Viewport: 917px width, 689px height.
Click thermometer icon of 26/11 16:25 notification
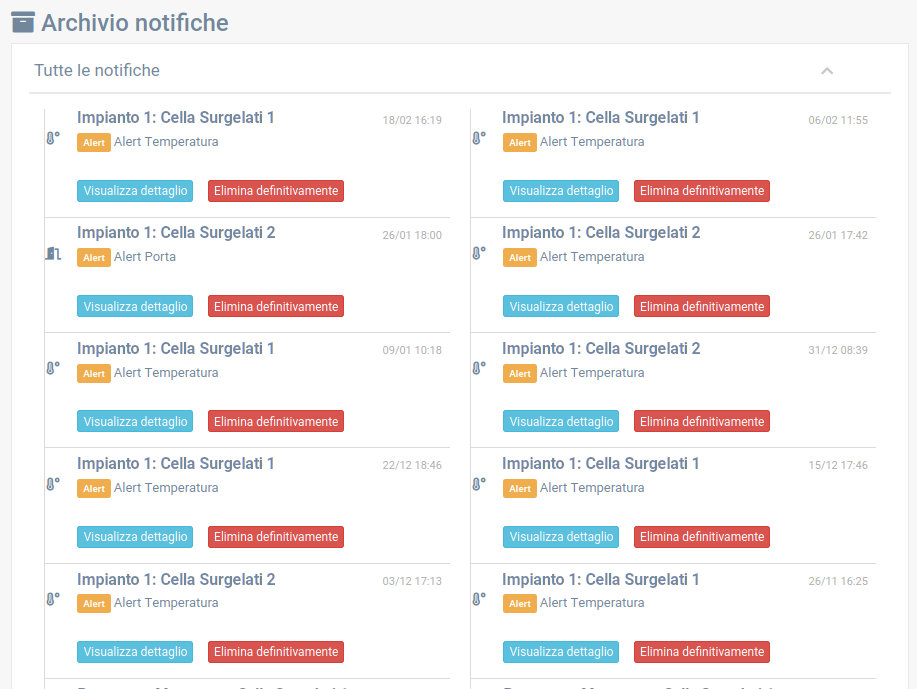coord(478,599)
